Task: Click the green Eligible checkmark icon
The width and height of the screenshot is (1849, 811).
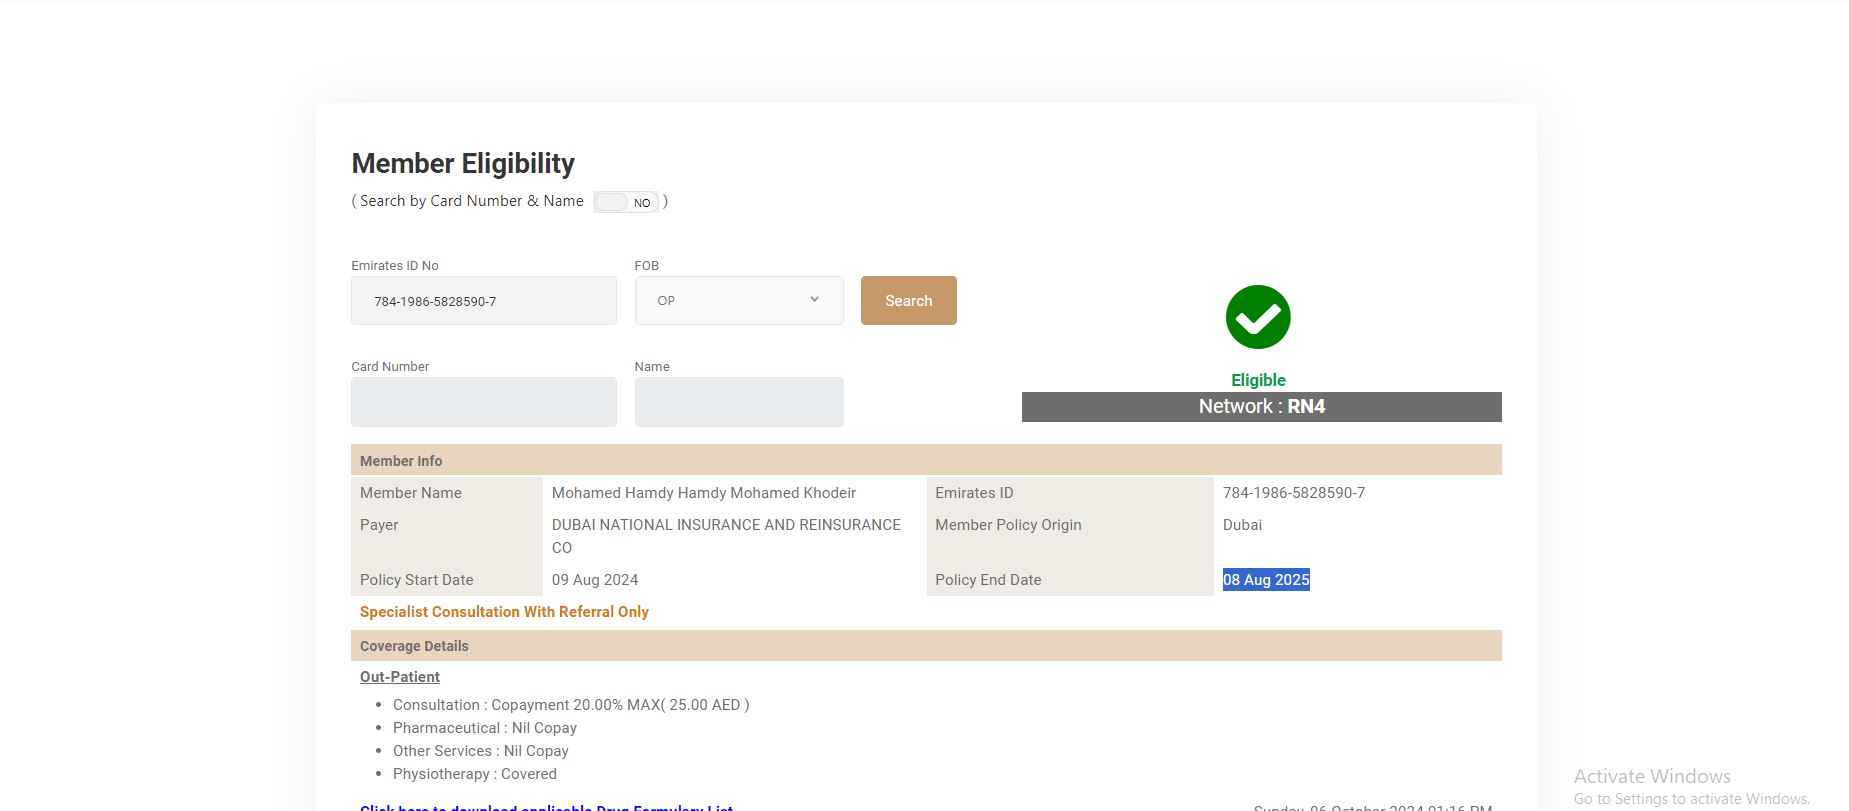Action: click(x=1258, y=317)
